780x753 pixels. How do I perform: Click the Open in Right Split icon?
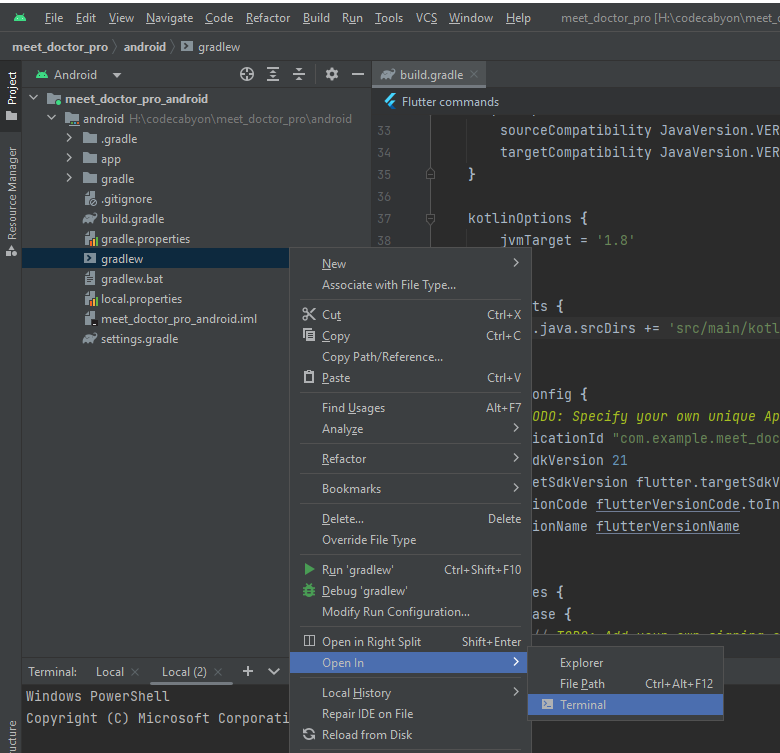[x=309, y=641]
